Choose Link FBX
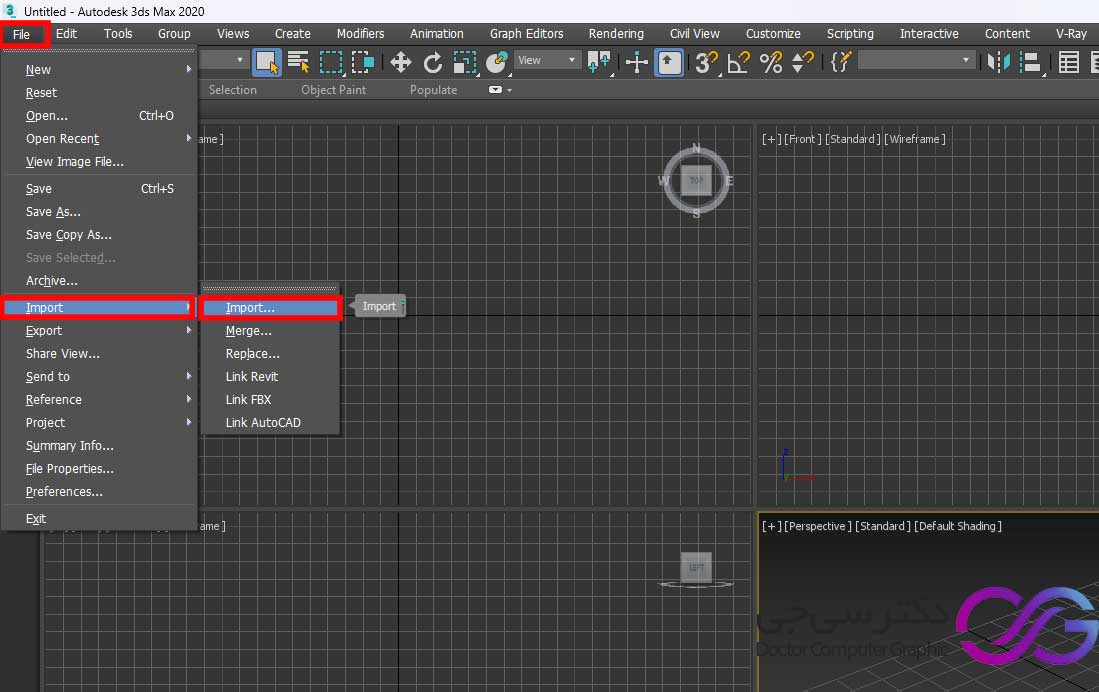The width and height of the screenshot is (1099, 692). pyautogui.click(x=271, y=400)
